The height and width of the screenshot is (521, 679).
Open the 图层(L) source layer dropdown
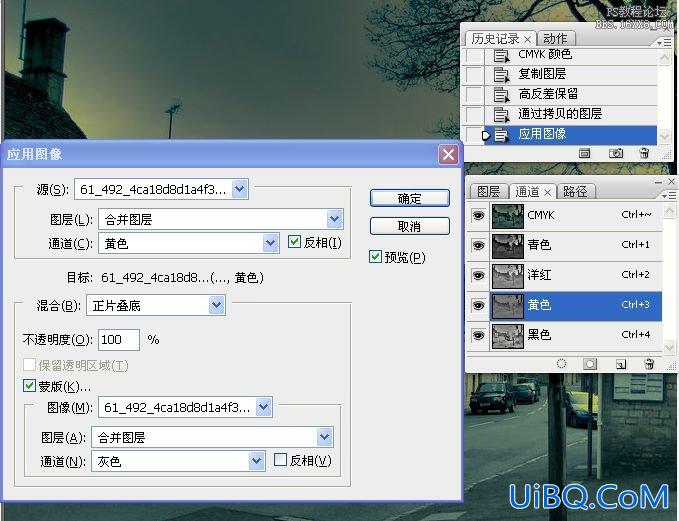334,219
